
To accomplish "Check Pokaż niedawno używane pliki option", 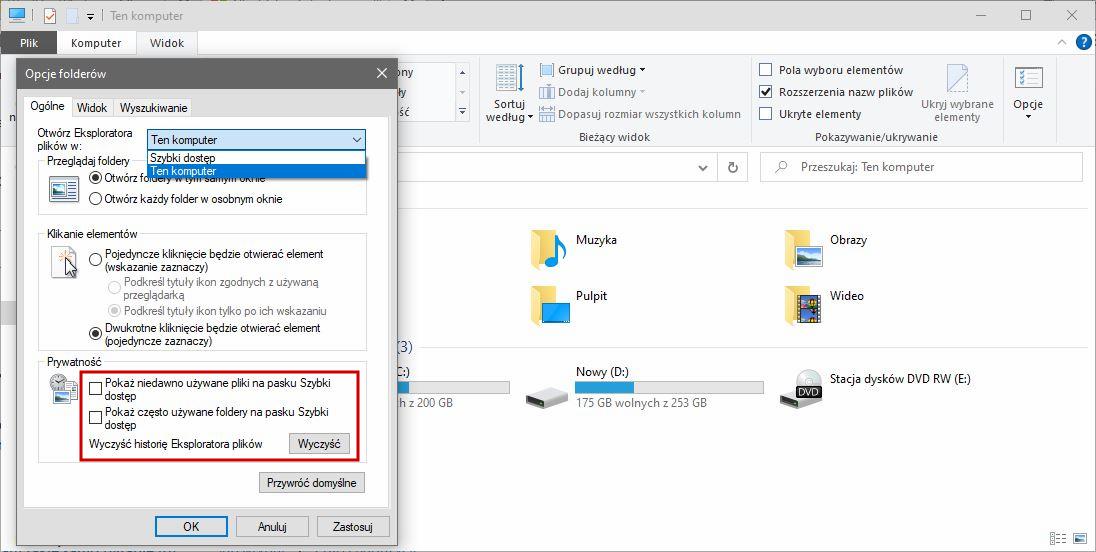I will pos(96,389).
